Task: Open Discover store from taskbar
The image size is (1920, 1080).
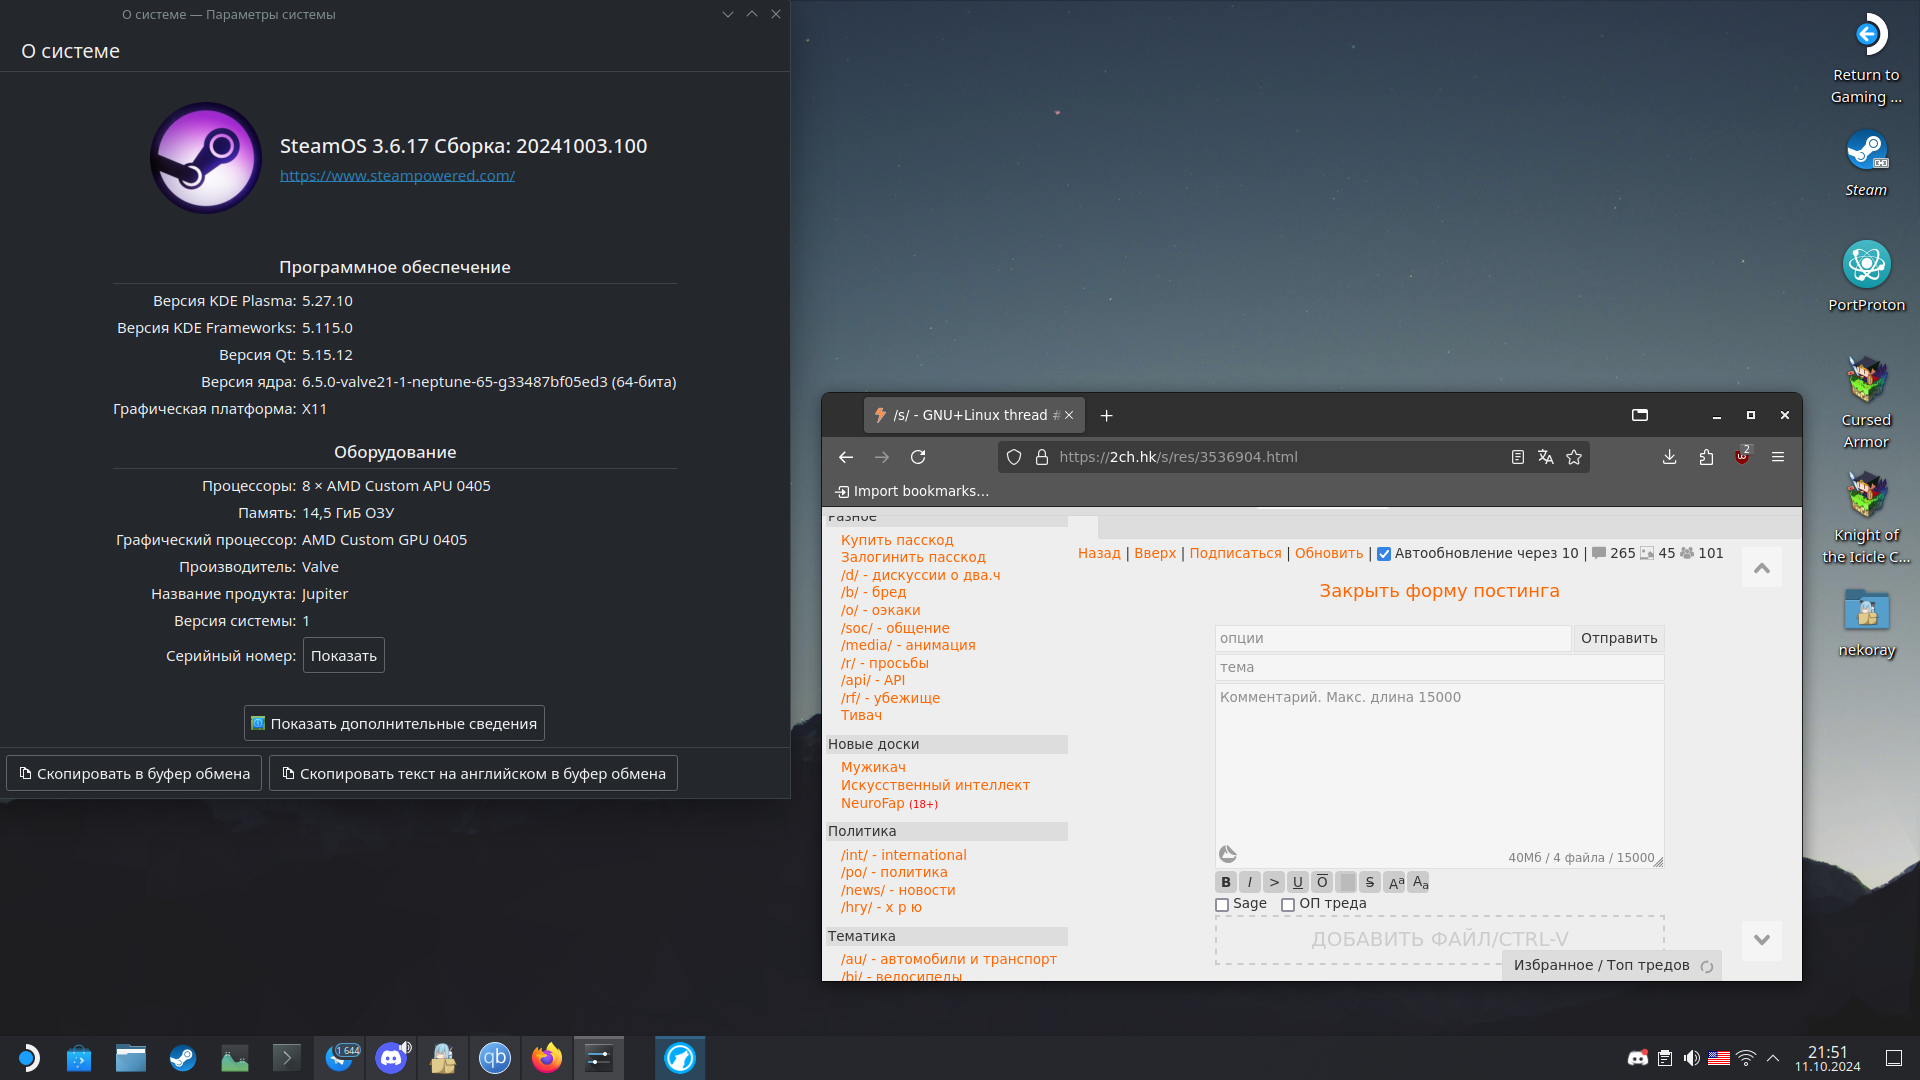Action: [x=79, y=1058]
